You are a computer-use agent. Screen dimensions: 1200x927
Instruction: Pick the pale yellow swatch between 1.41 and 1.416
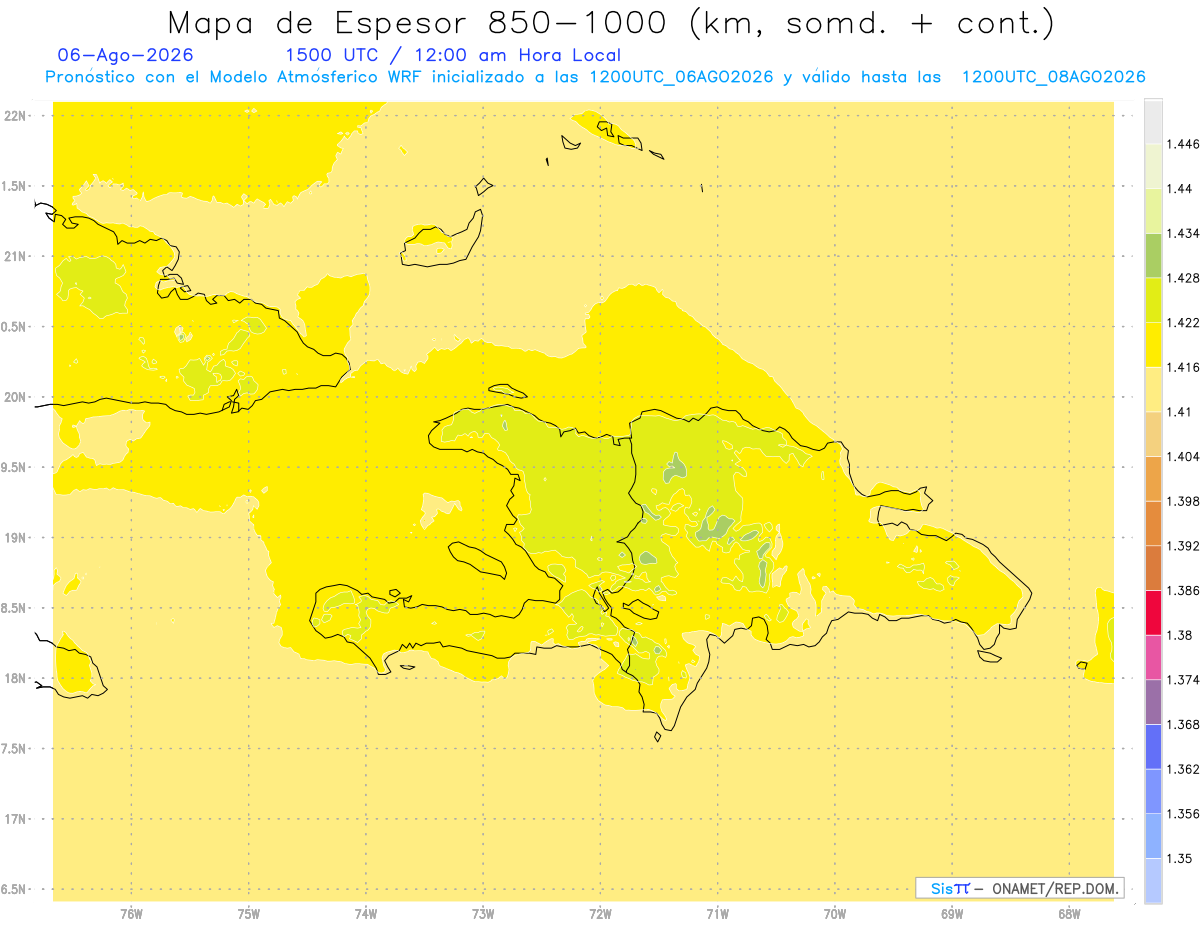pos(1153,389)
